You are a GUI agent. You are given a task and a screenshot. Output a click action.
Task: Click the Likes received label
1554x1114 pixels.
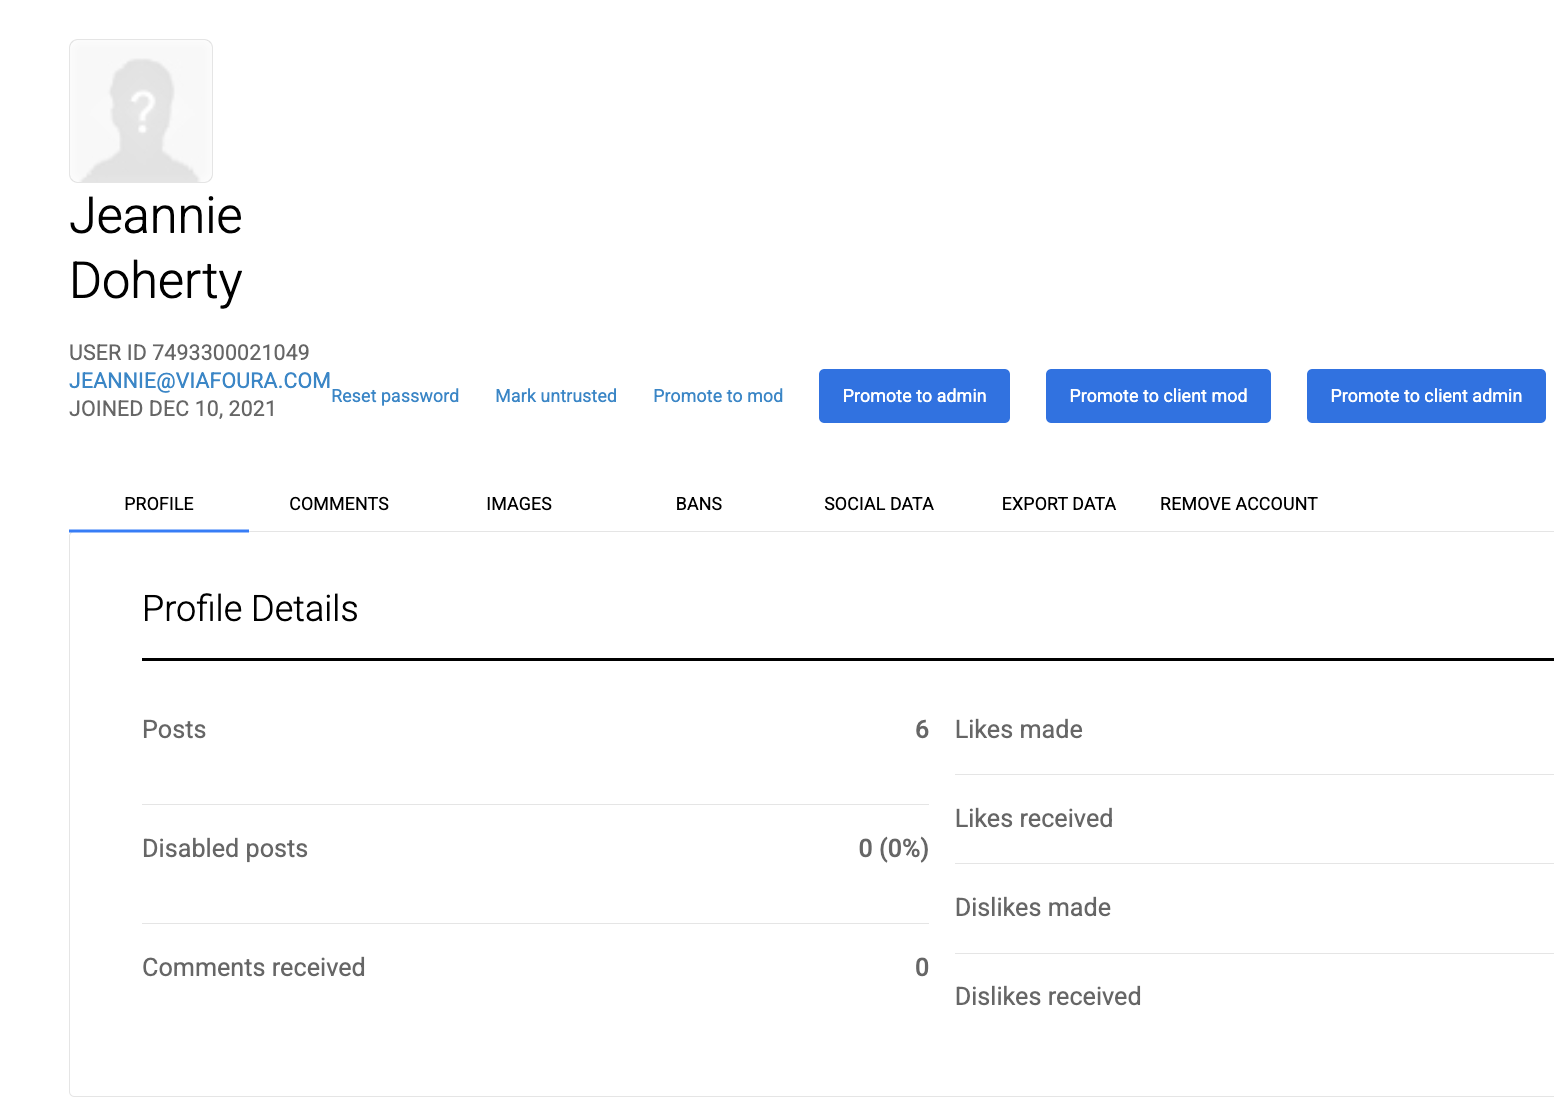coord(1034,819)
